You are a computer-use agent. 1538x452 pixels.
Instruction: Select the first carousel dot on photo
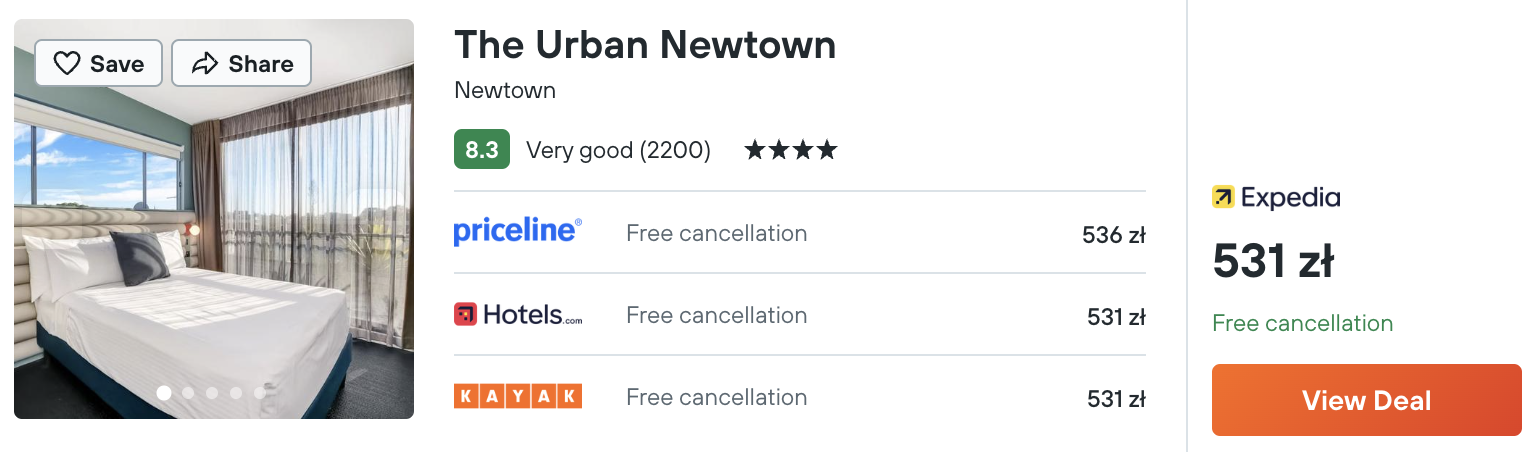164,393
